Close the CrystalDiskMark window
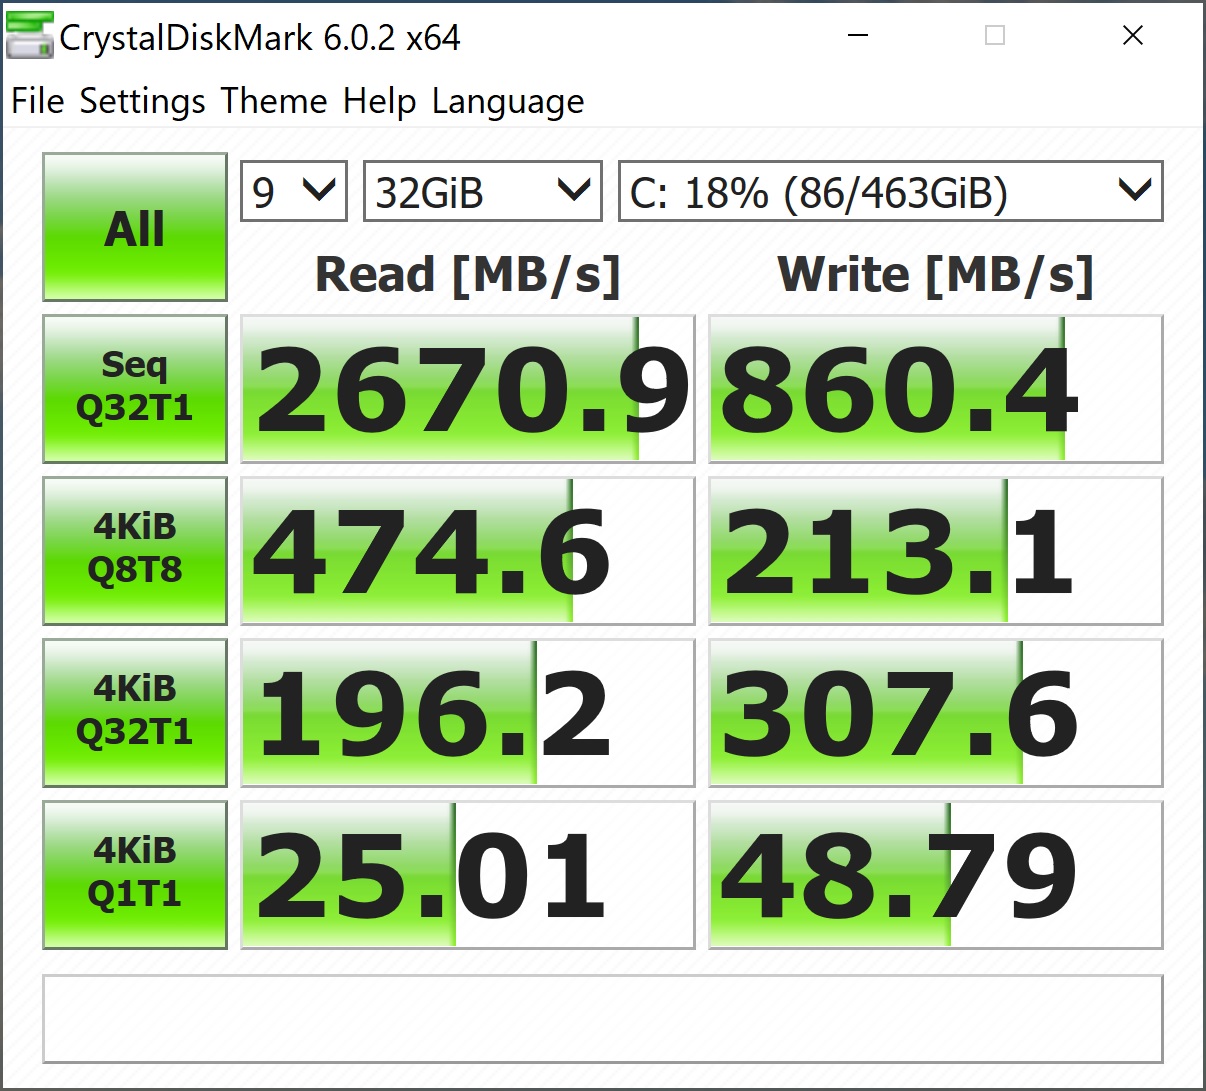Image resolution: width=1206 pixels, height=1091 pixels. pos(1133,36)
